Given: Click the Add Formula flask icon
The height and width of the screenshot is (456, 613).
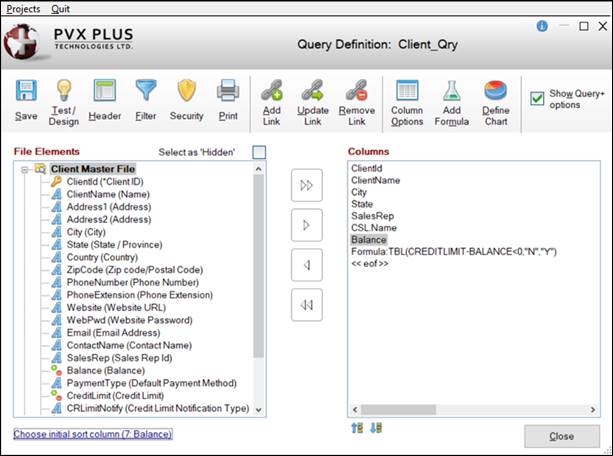Looking at the screenshot, I should (x=452, y=90).
